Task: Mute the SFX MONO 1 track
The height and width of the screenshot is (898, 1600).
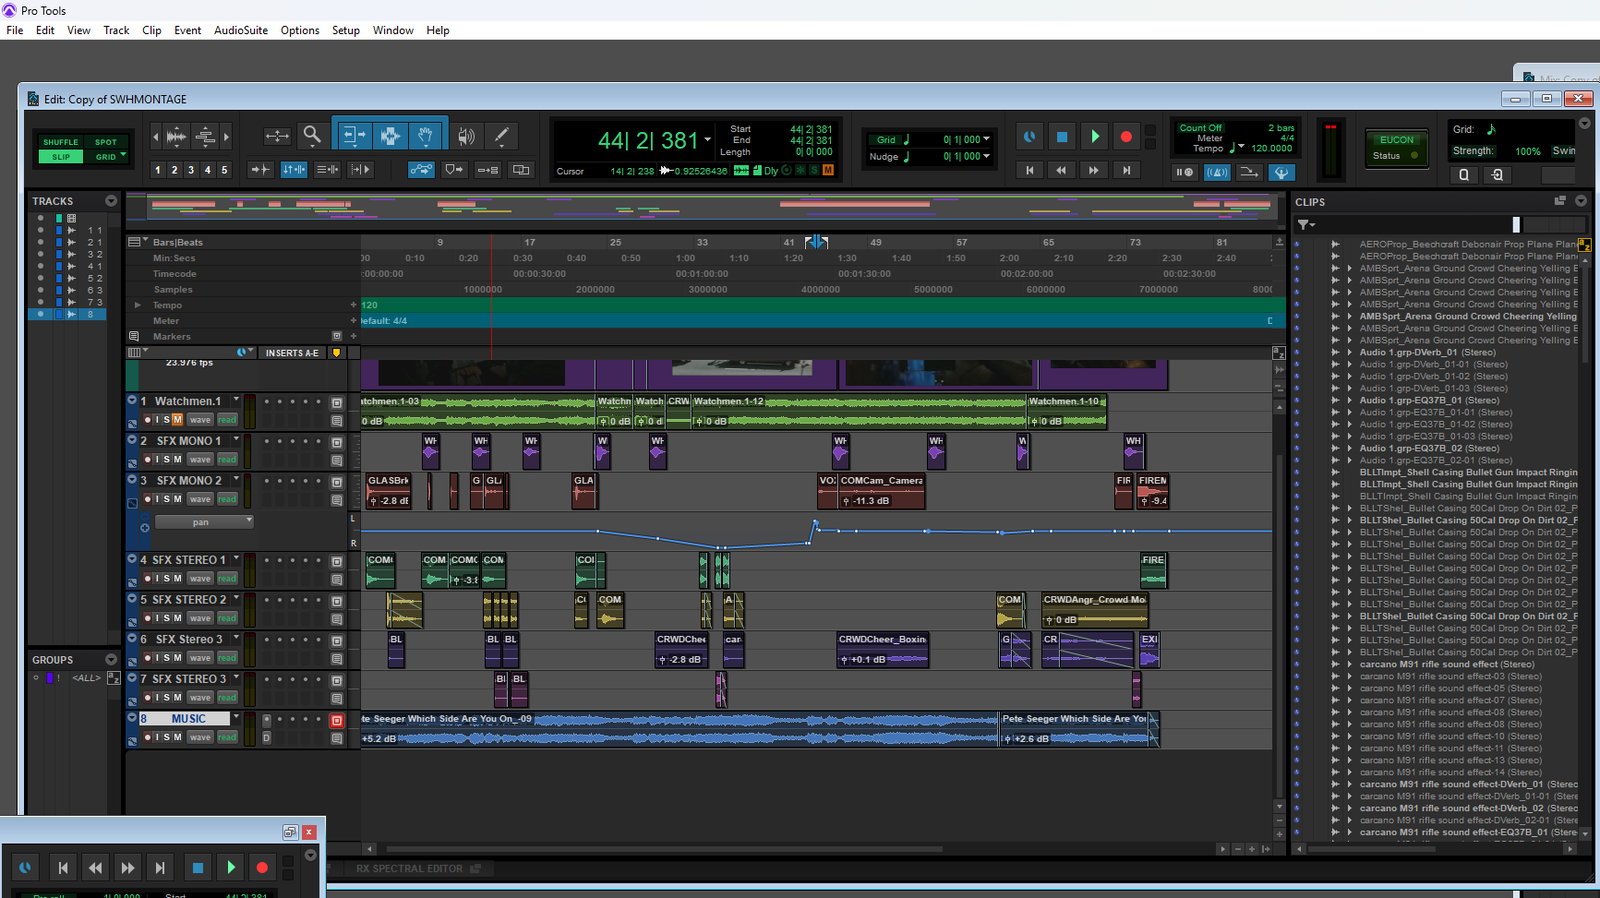Action: pyautogui.click(x=178, y=459)
